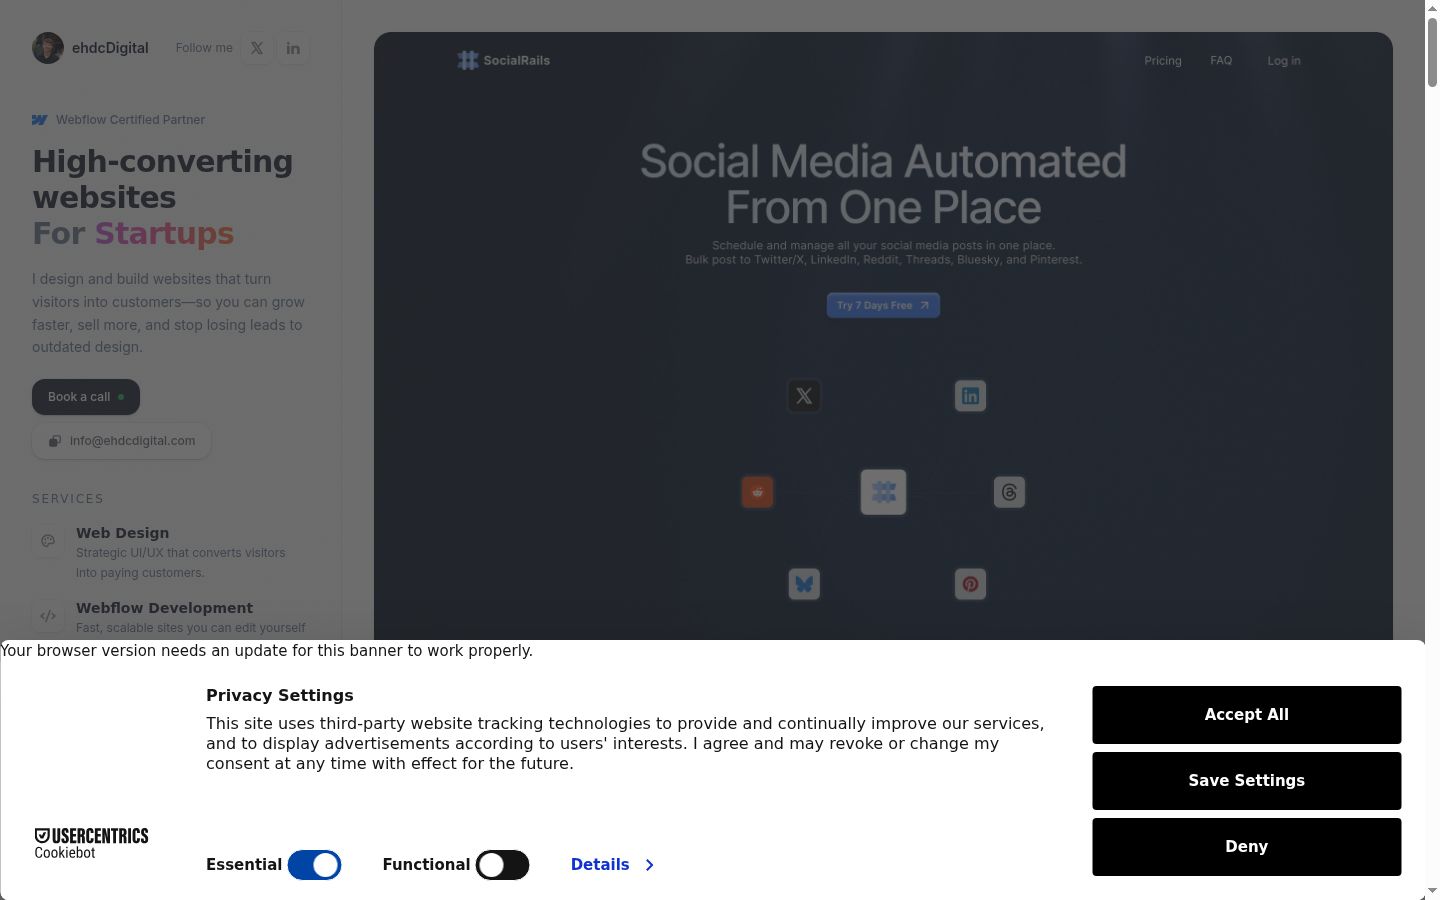Click the ehdcDigital profile avatar
Viewport: 1440px width, 900px height.
pyautogui.click(x=48, y=48)
